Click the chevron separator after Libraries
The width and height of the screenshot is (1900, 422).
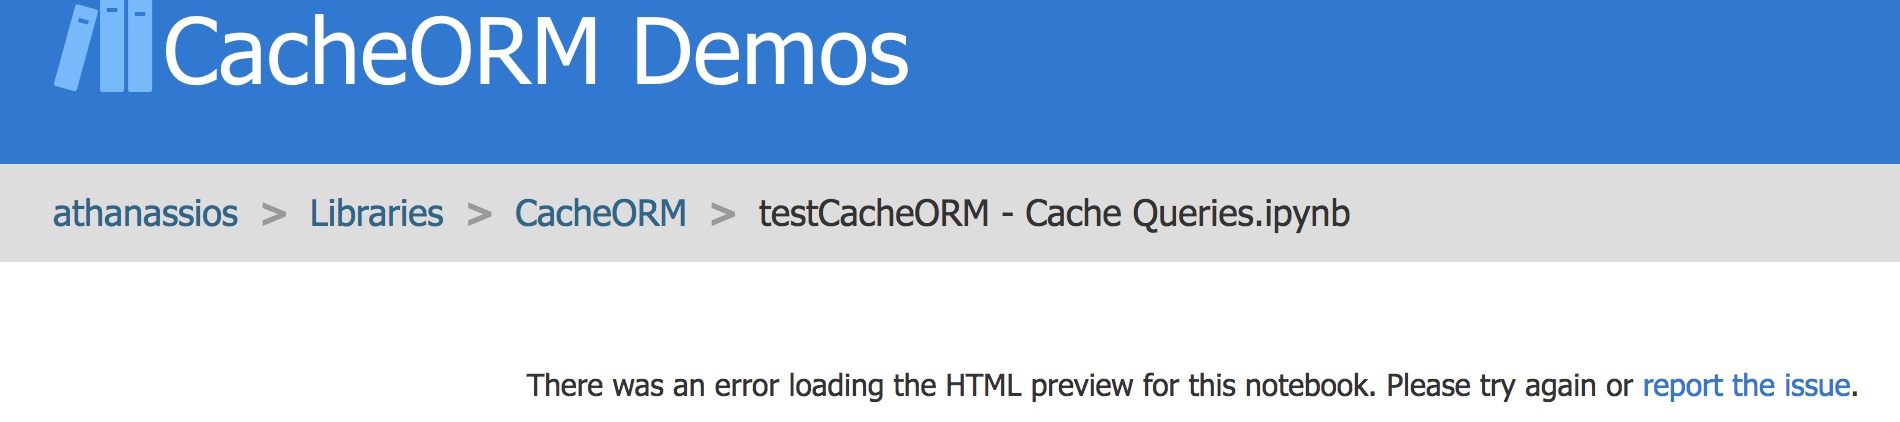coord(479,214)
